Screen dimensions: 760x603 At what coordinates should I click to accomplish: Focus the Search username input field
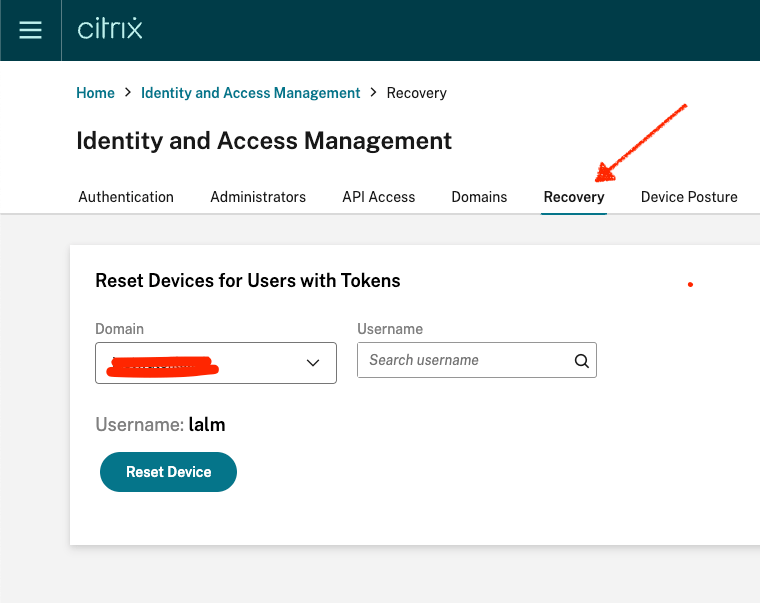coord(465,360)
